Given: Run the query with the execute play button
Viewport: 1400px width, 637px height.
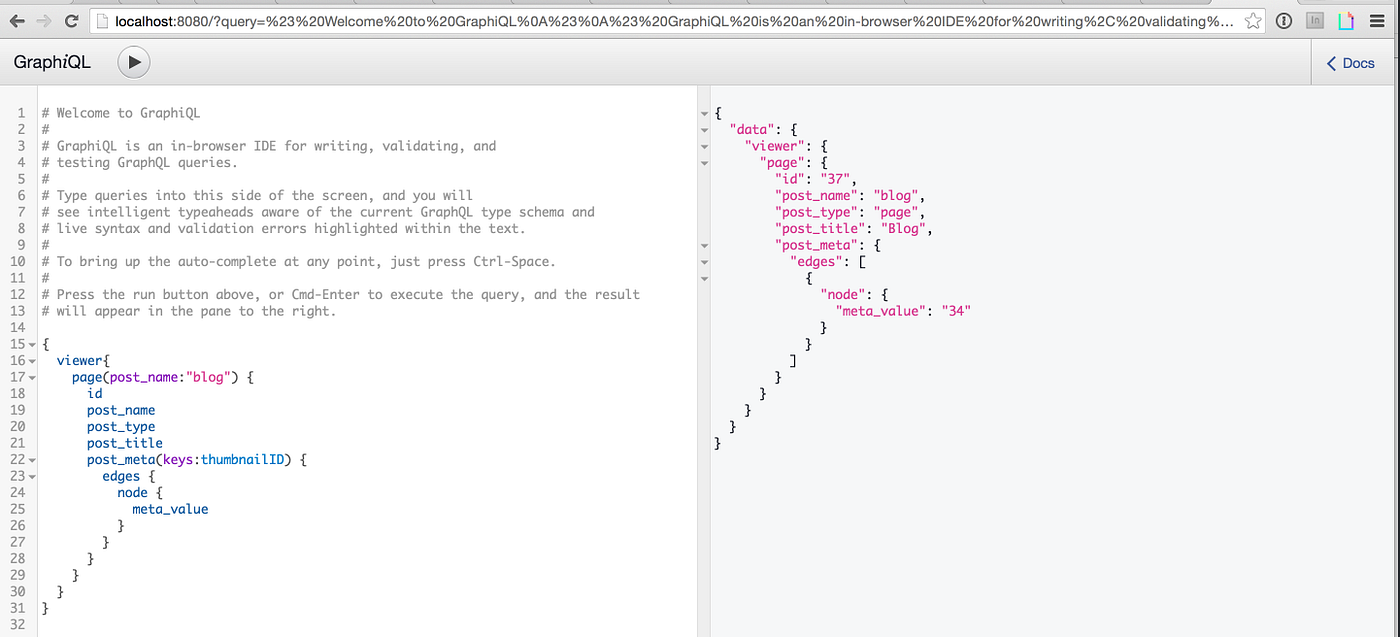Looking at the screenshot, I should pos(133,62).
